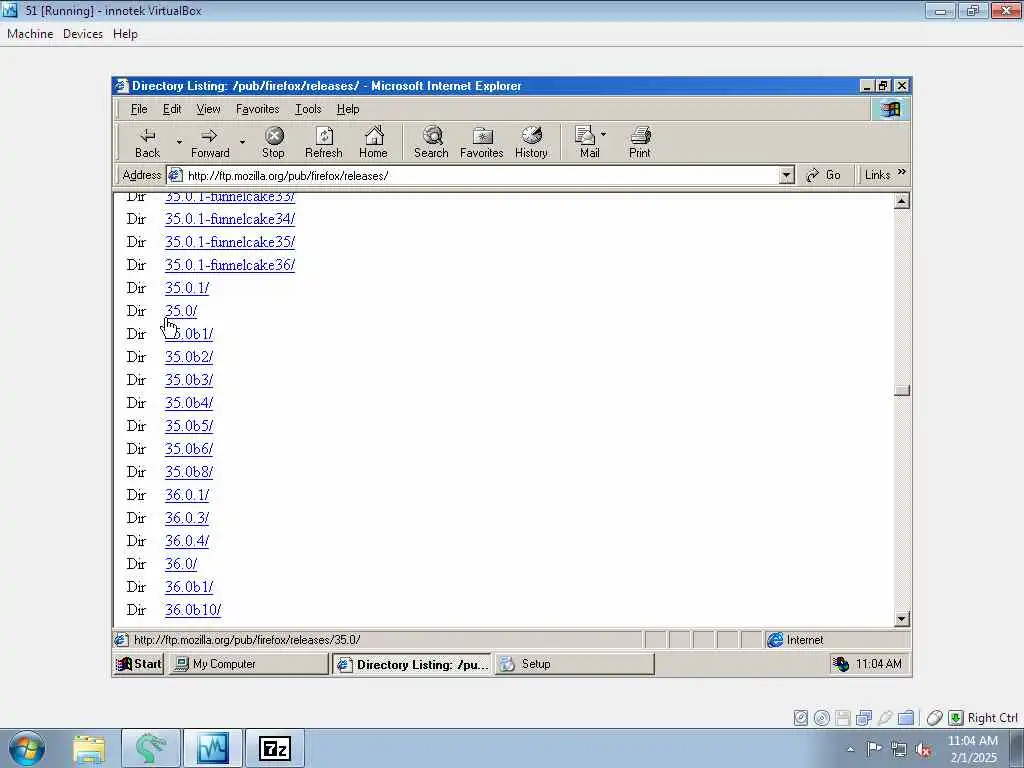Click the scrollbar down arrow
The width and height of the screenshot is (1024, 768).
tap(902, 618)
